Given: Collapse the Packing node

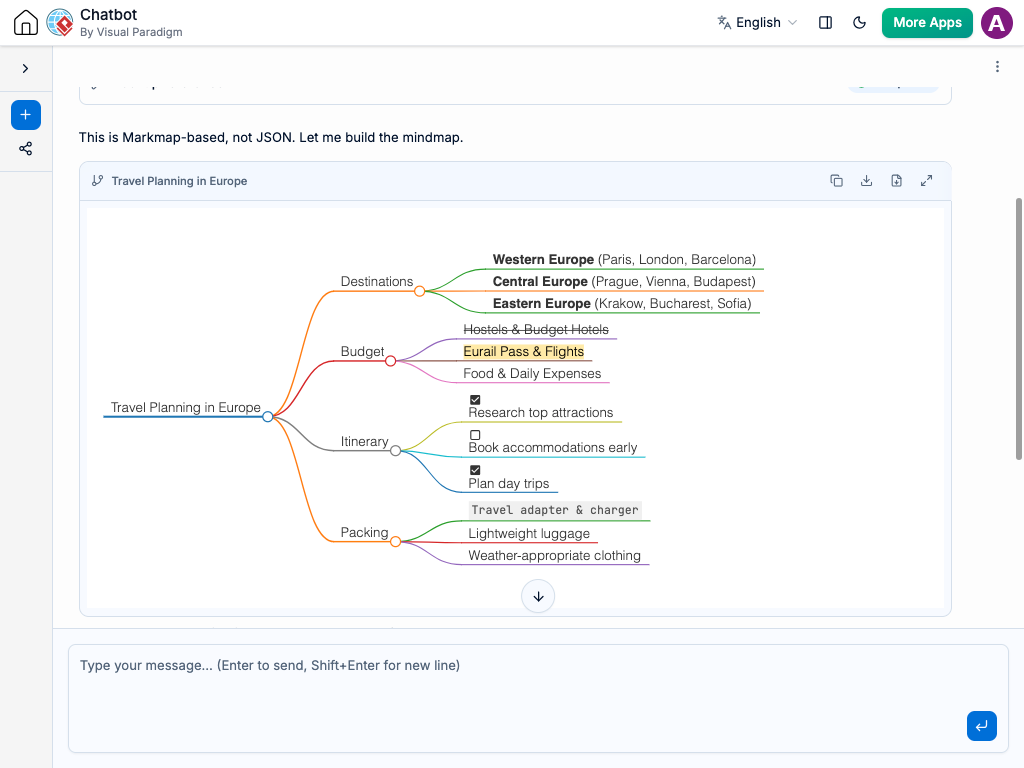Looking at the screenshot, I should click(x=395, y=541).
